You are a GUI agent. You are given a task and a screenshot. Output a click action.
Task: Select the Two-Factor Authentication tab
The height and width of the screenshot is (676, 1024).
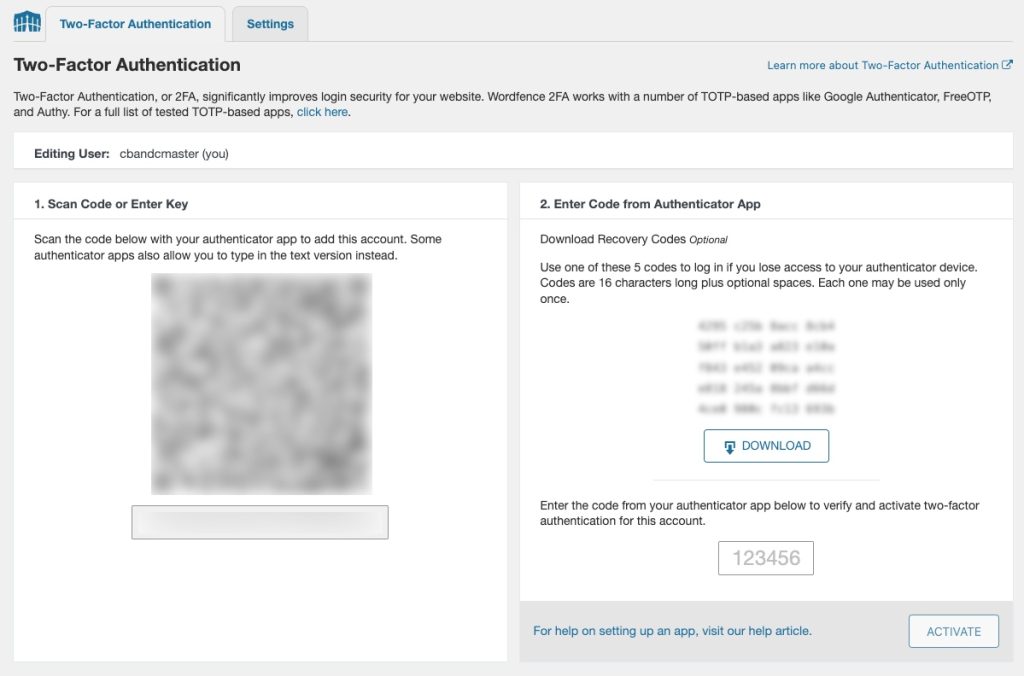(135, 24)
